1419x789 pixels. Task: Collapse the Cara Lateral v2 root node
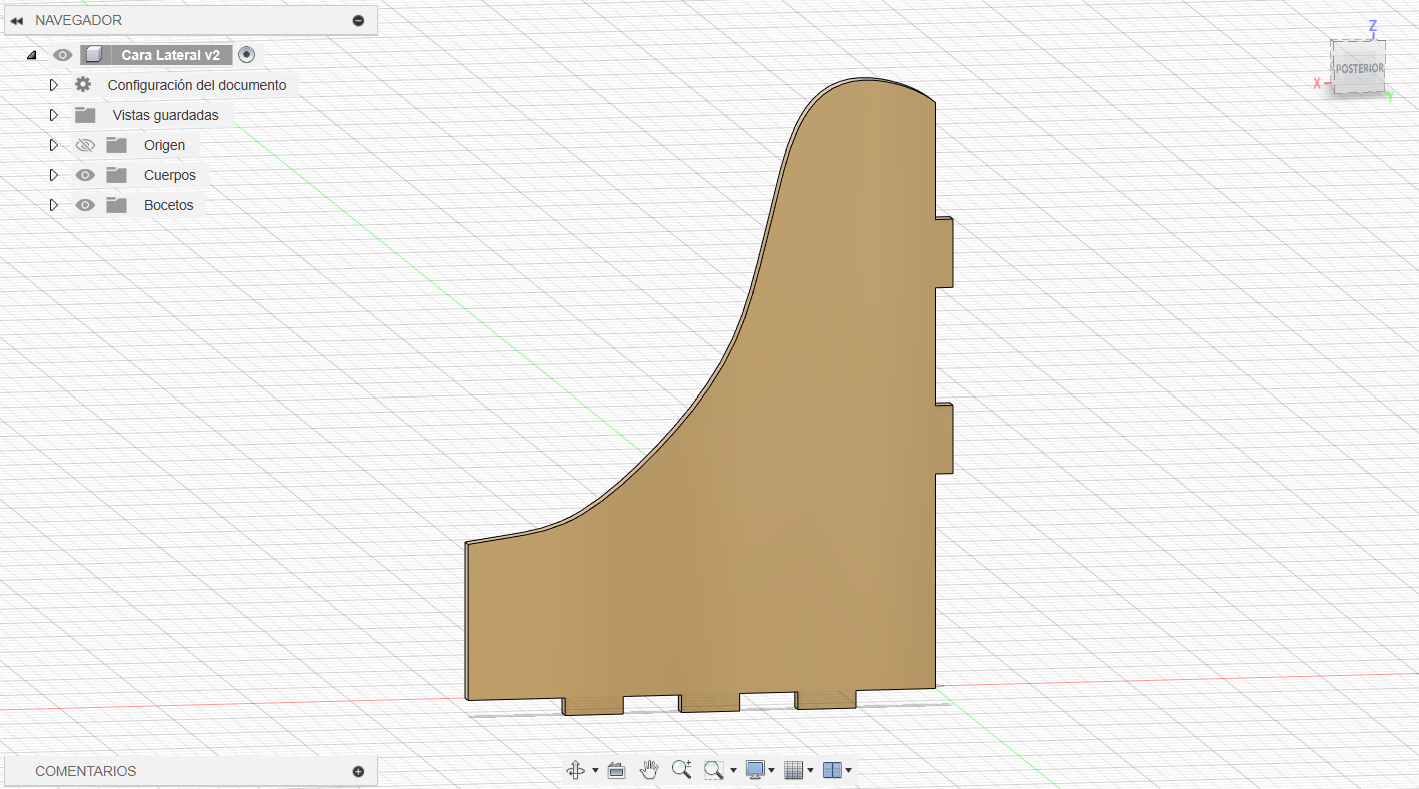coord(31,55)
